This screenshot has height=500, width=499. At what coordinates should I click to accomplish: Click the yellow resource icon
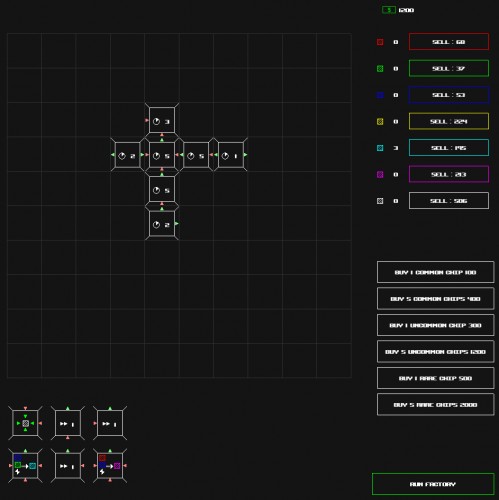(380, 121)
